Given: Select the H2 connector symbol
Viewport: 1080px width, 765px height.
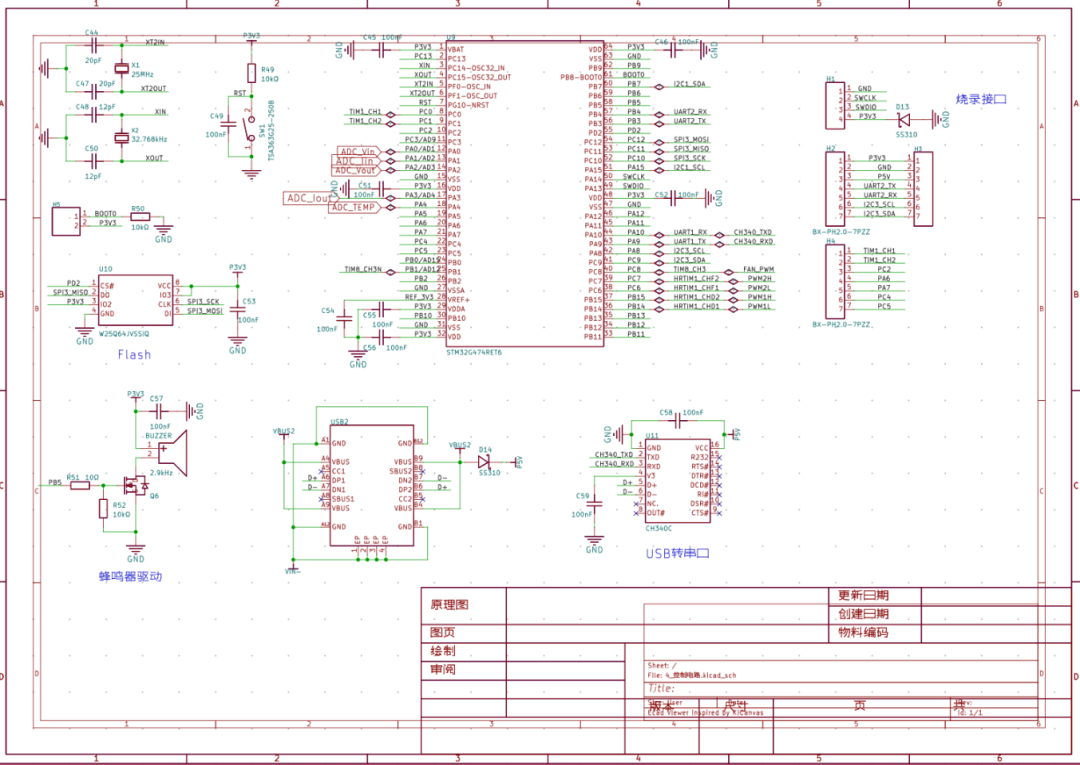Looking at the screenshot, I should pyautogui.click(x=835, y=189).
